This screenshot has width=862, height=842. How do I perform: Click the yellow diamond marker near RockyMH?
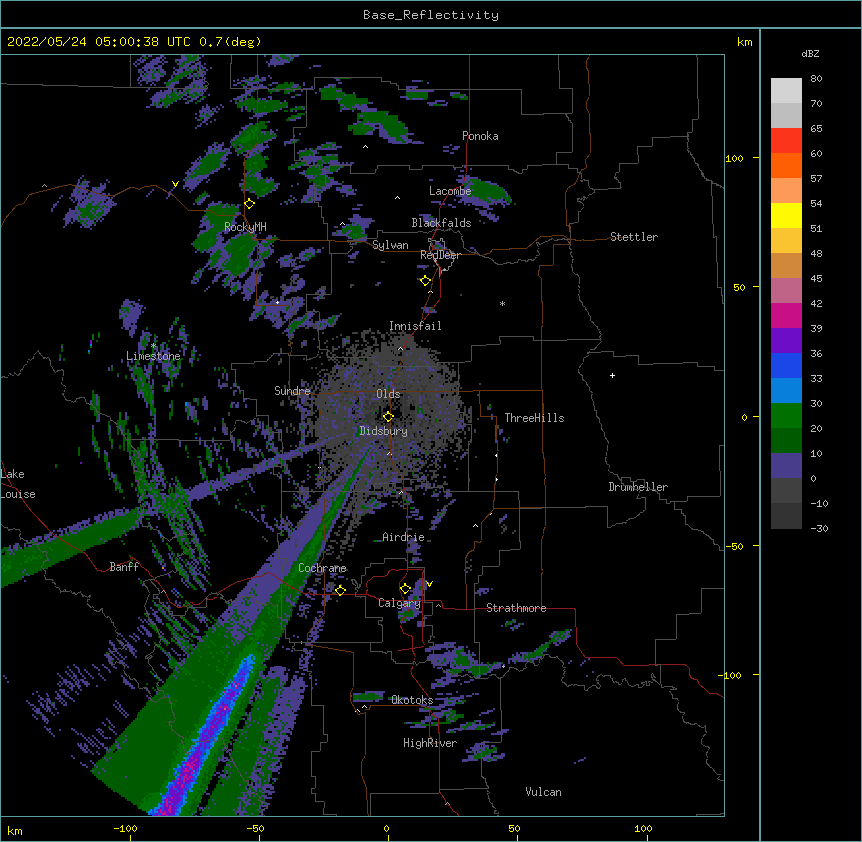pos(250,204)
